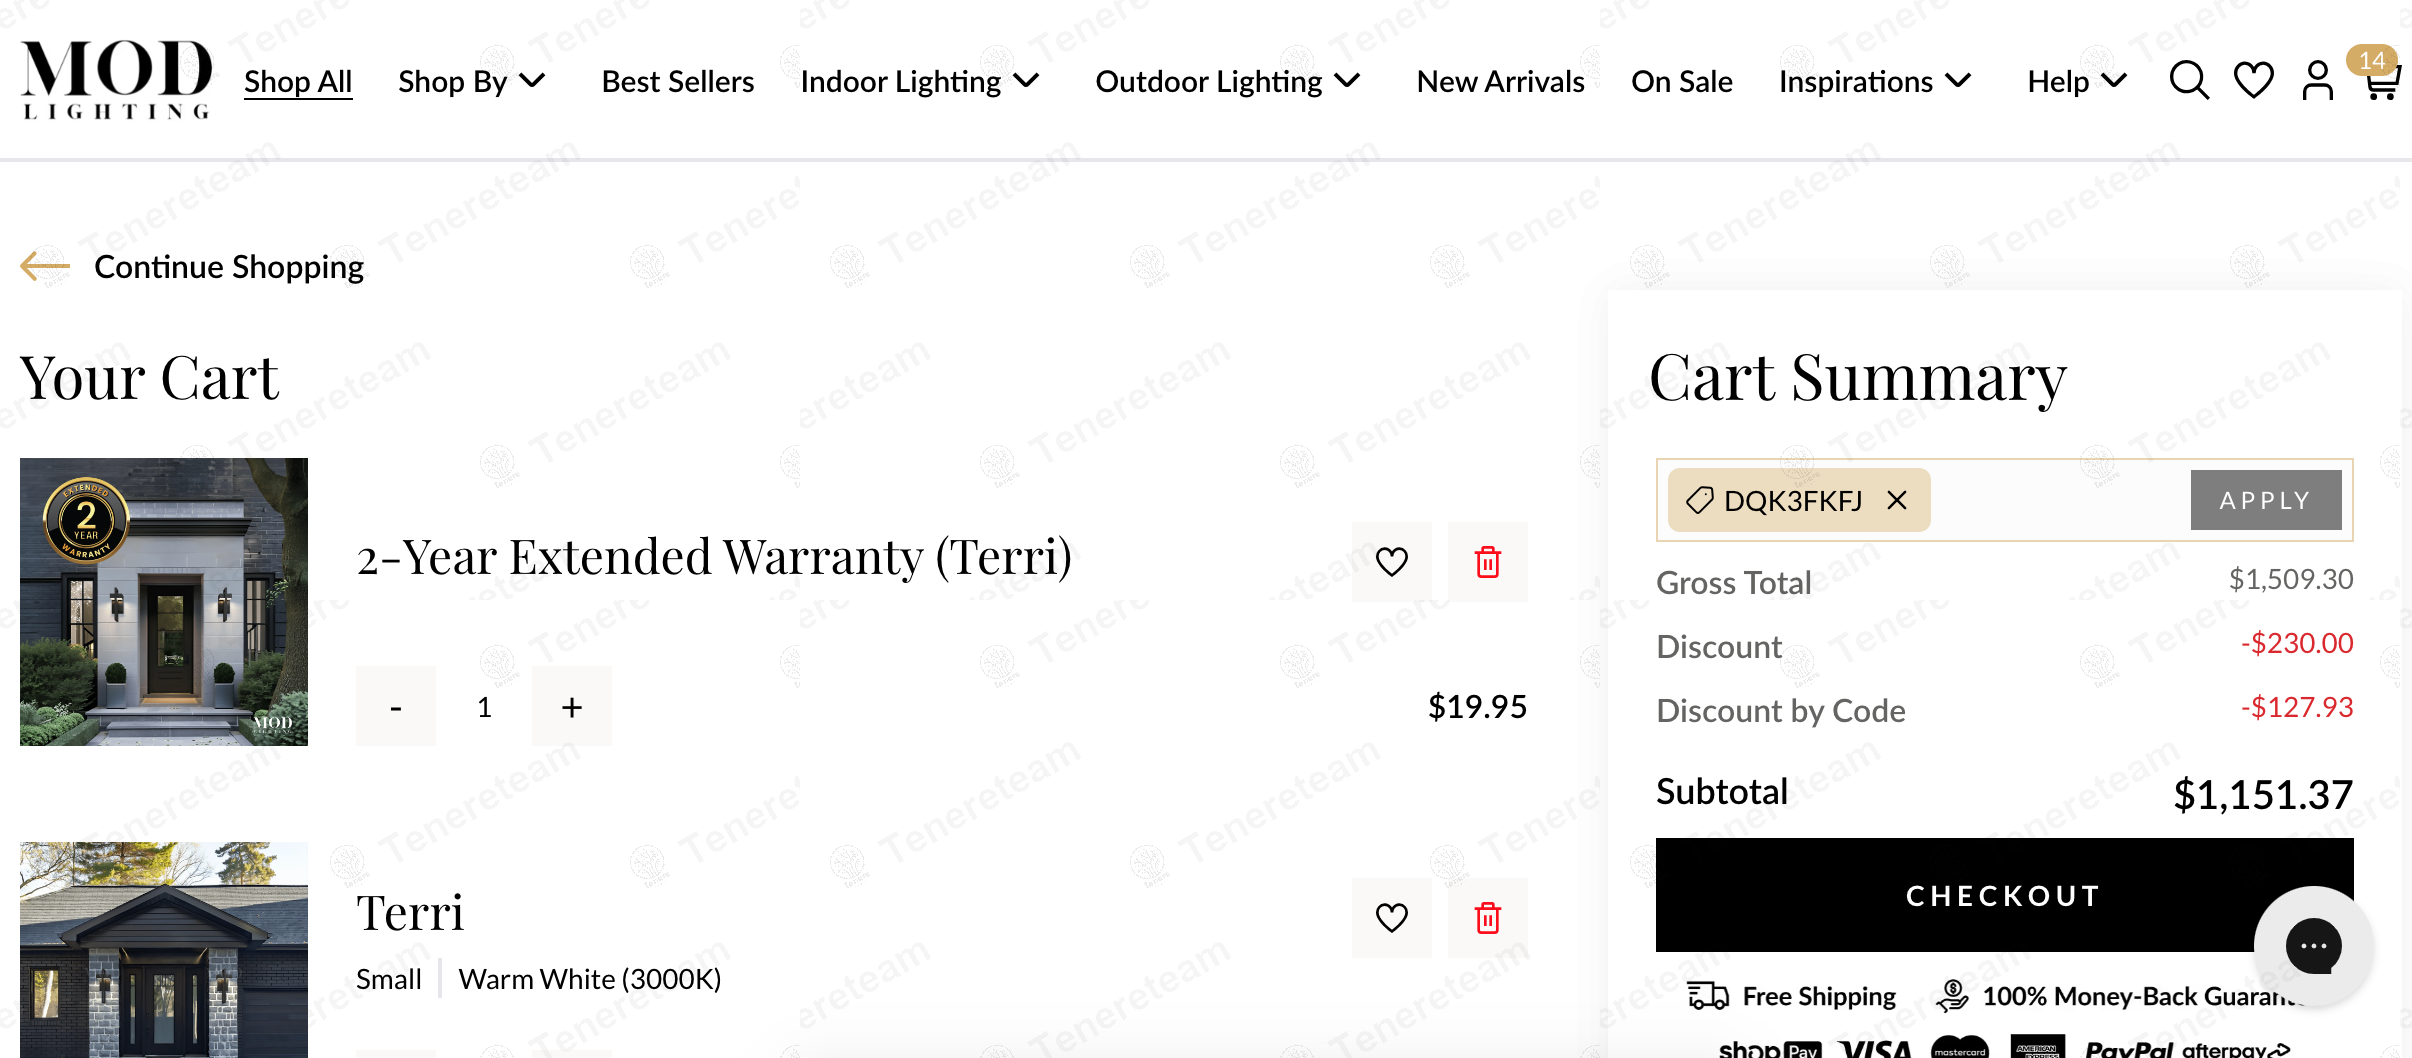This screenshot has width=2412, height=1058.
Task: Delete the 2-Year Extended Warranty item
Action: click(1487, 562)
